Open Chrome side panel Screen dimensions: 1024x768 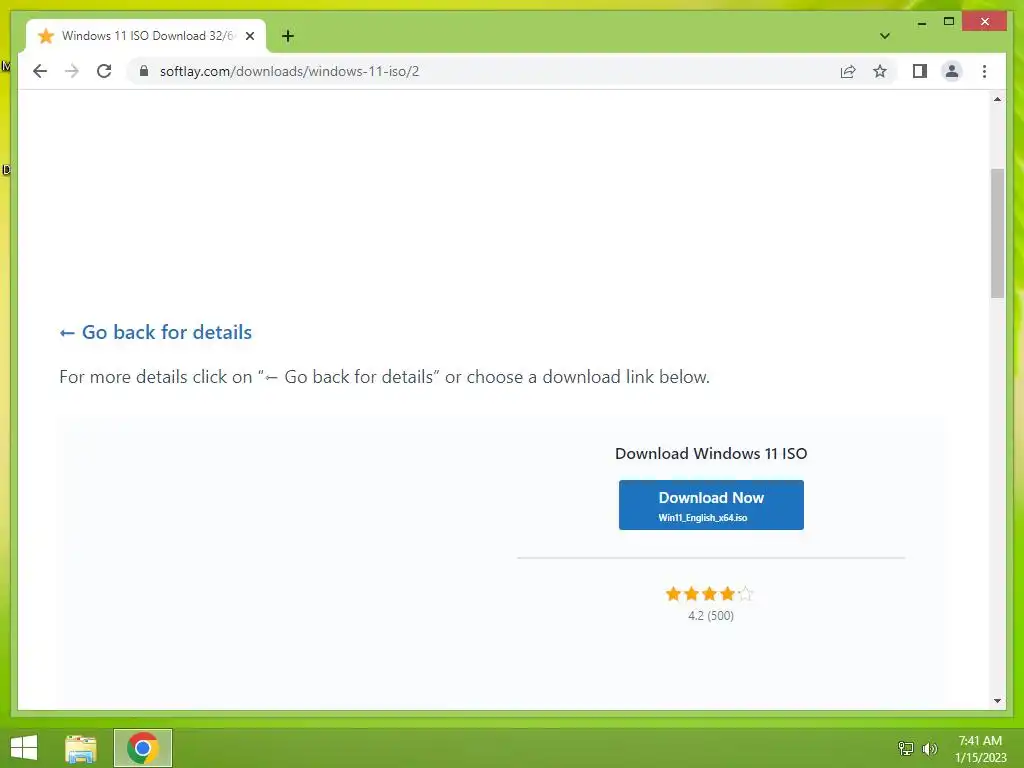click(x=920, y=71)
